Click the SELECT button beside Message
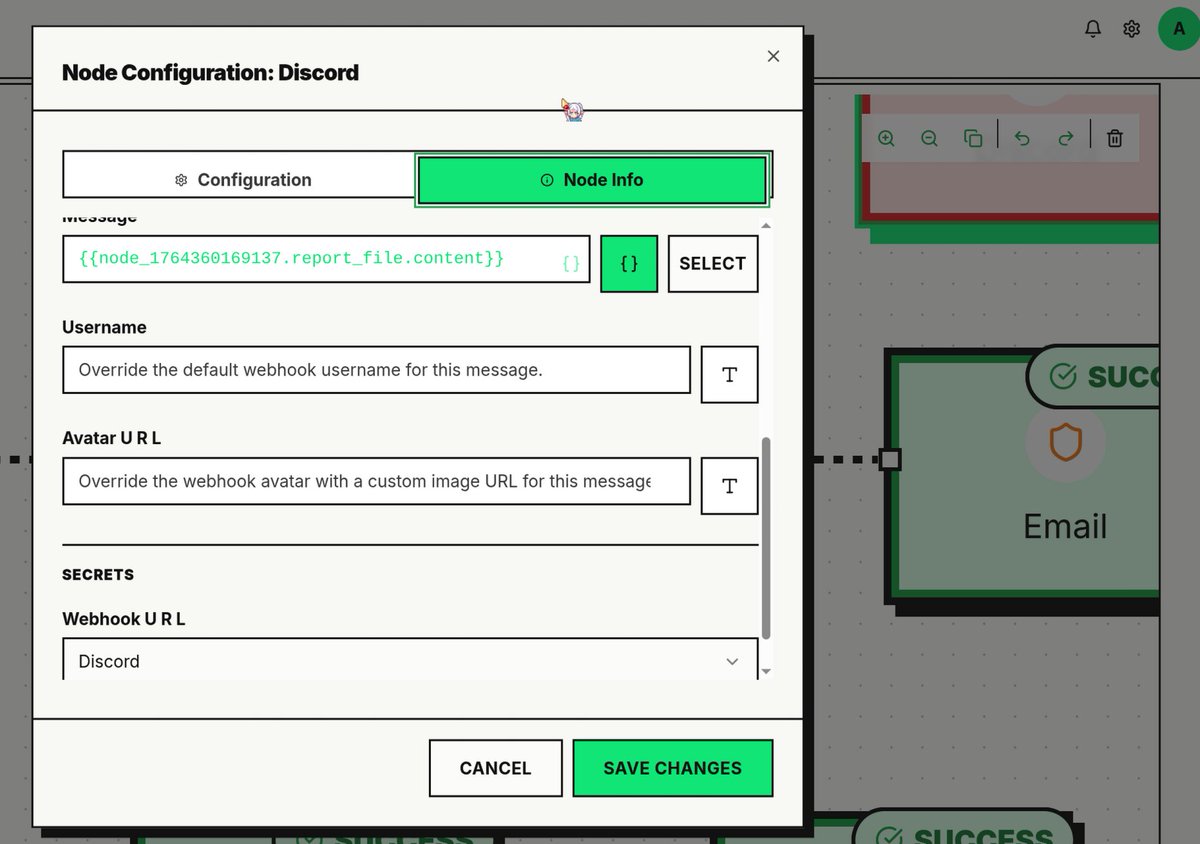Image resolution: width=1200 pixels, height=844 pixels. (x=712, y=264)
